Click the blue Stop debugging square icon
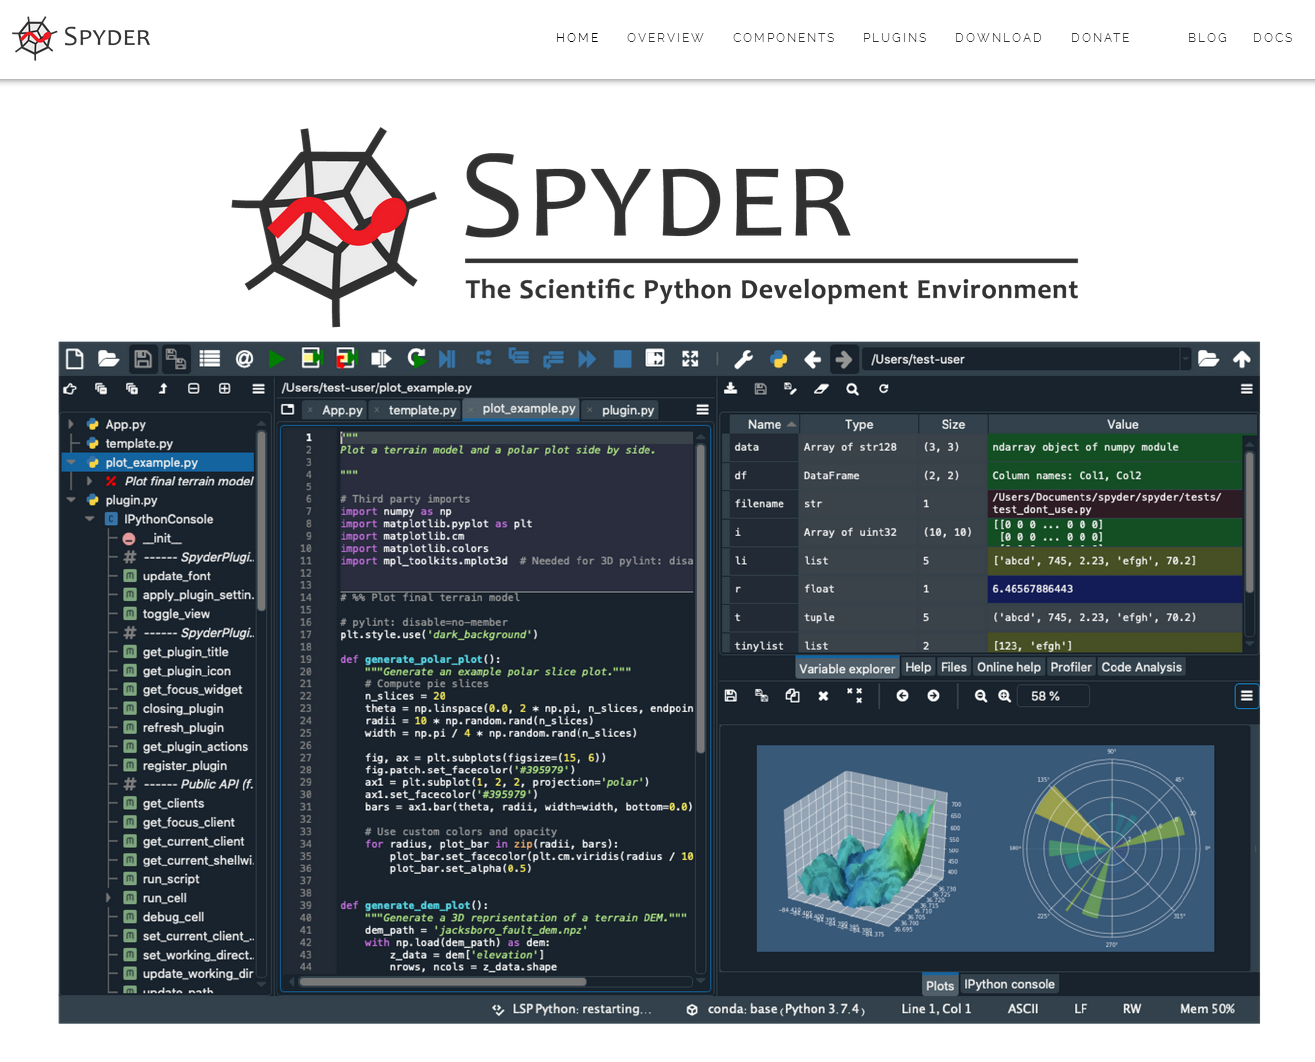 pyautogui.click(x=622, y=358)
